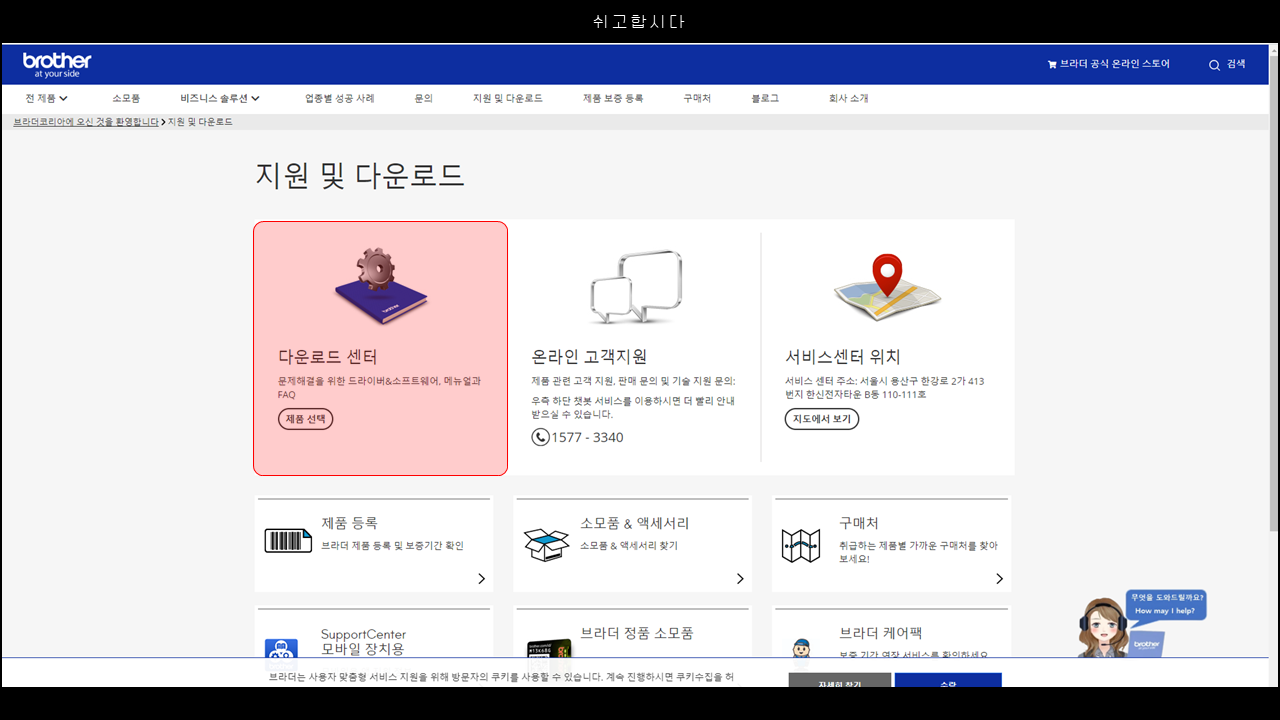The image size is (1280, 720).
Task: Click the 브라더 공식 온라인 스토어 link
Action: coord(1115,64)
